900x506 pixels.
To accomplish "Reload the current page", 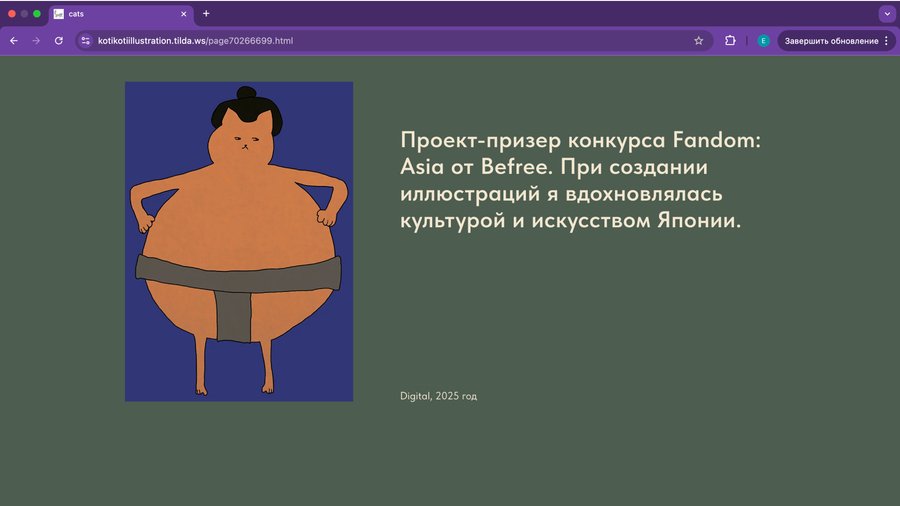I will click(x=59, y=41).
